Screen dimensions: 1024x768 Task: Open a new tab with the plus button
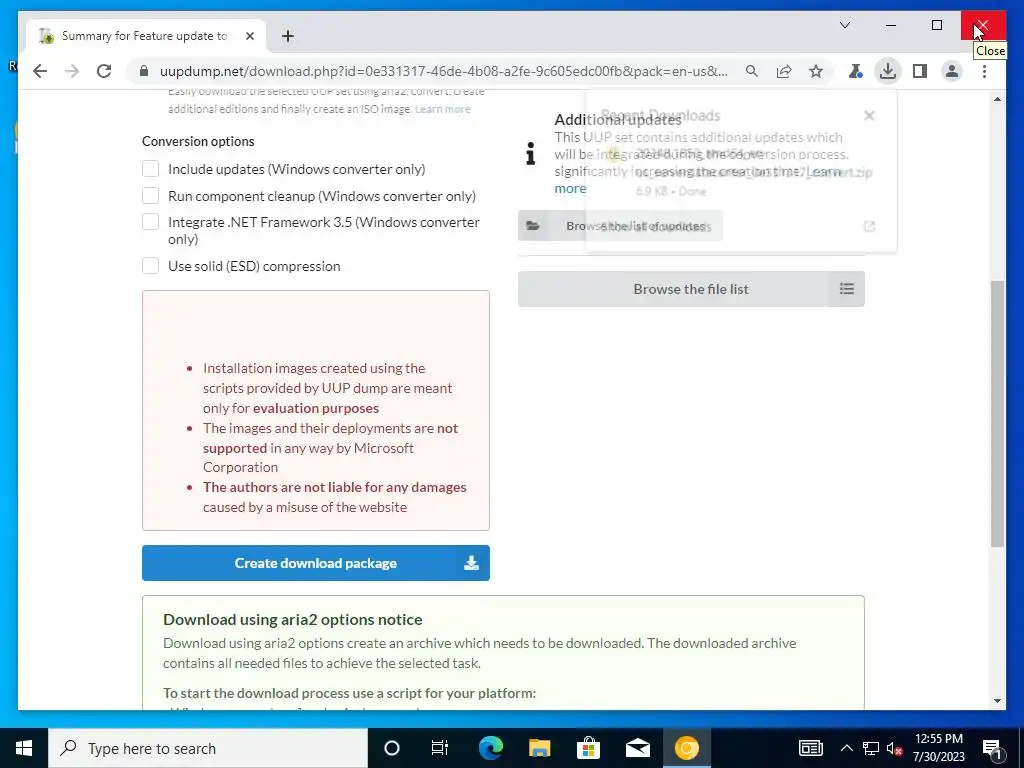(x=287, y=36)
